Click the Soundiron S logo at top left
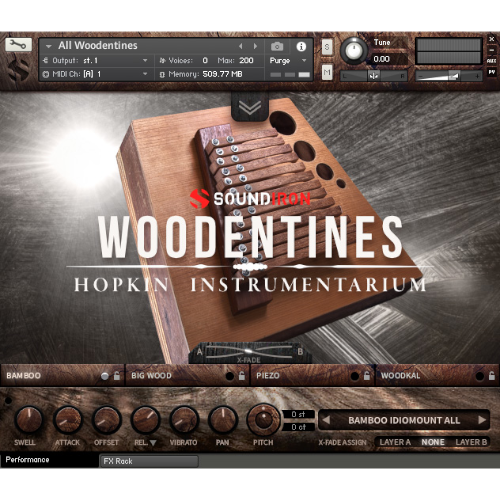 coord(18,69)
